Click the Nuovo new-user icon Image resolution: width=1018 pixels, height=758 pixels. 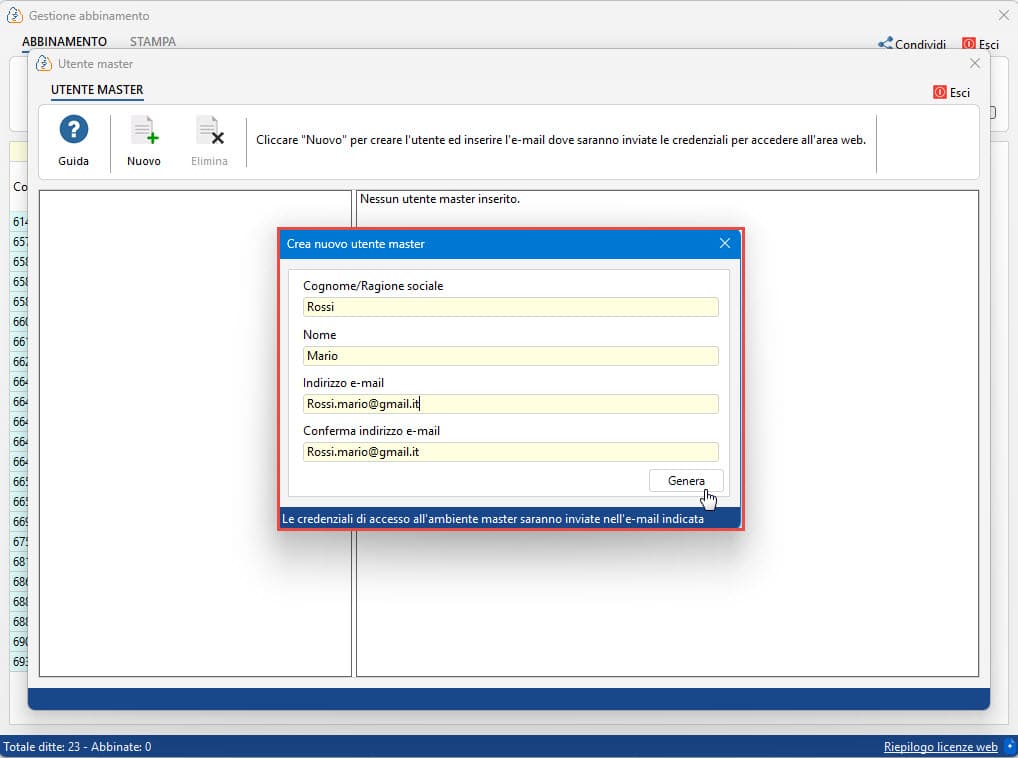point(144,130)
